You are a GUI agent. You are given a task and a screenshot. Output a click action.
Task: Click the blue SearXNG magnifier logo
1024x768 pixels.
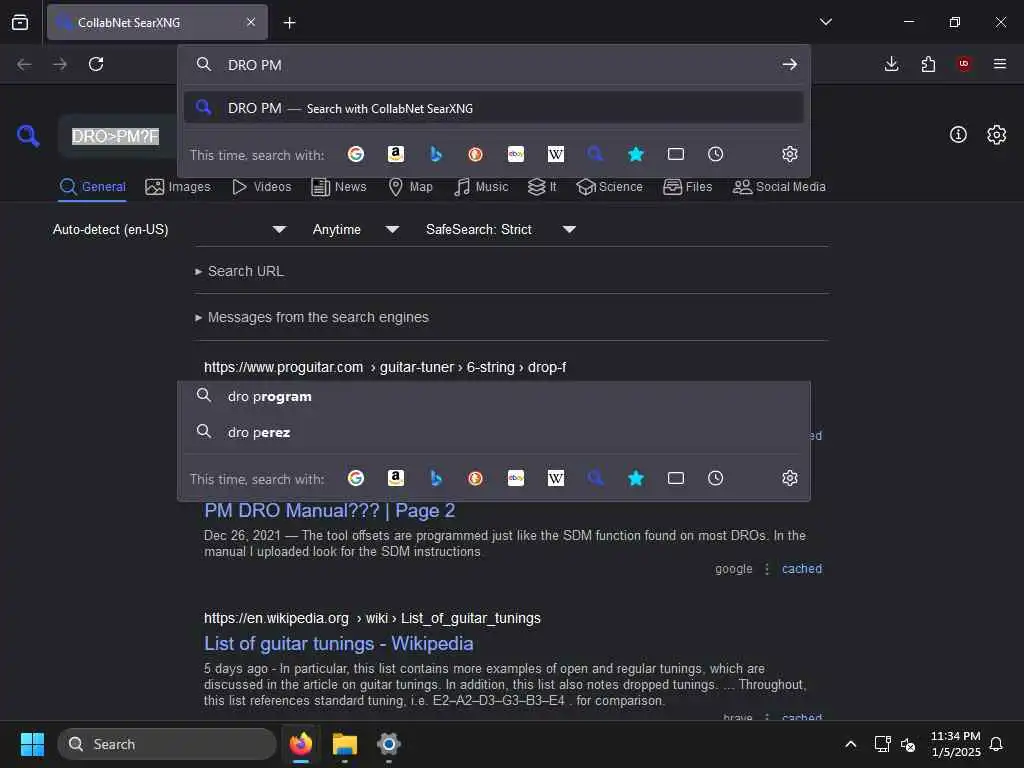click(28, 136)
